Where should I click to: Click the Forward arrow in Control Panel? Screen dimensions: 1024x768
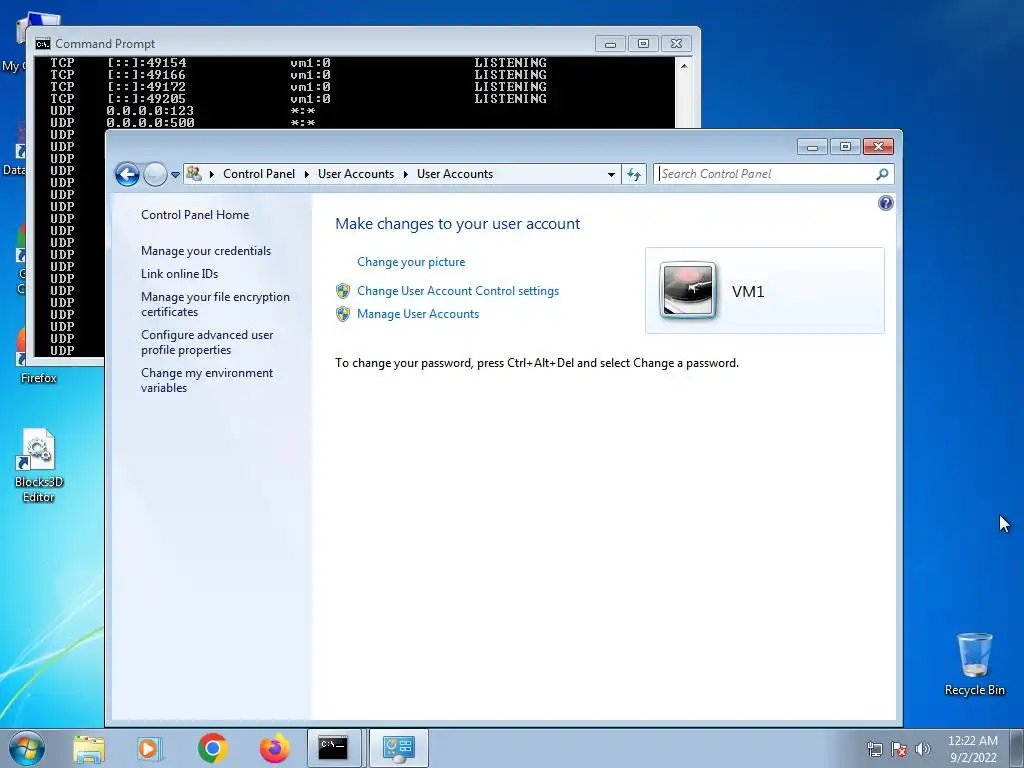tap(155, 174)
